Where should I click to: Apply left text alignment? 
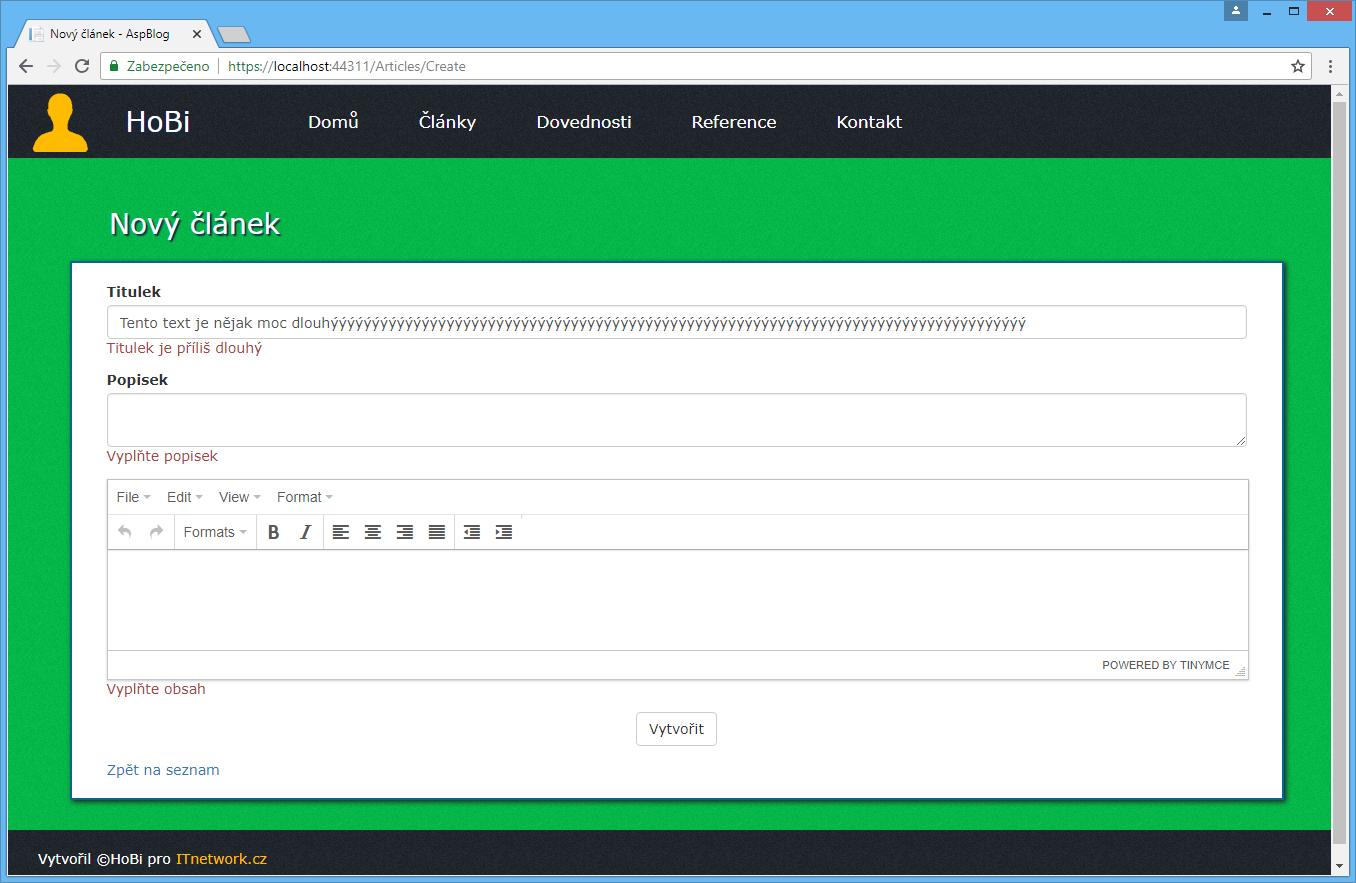pyautogui.click(x=340, y=531)
